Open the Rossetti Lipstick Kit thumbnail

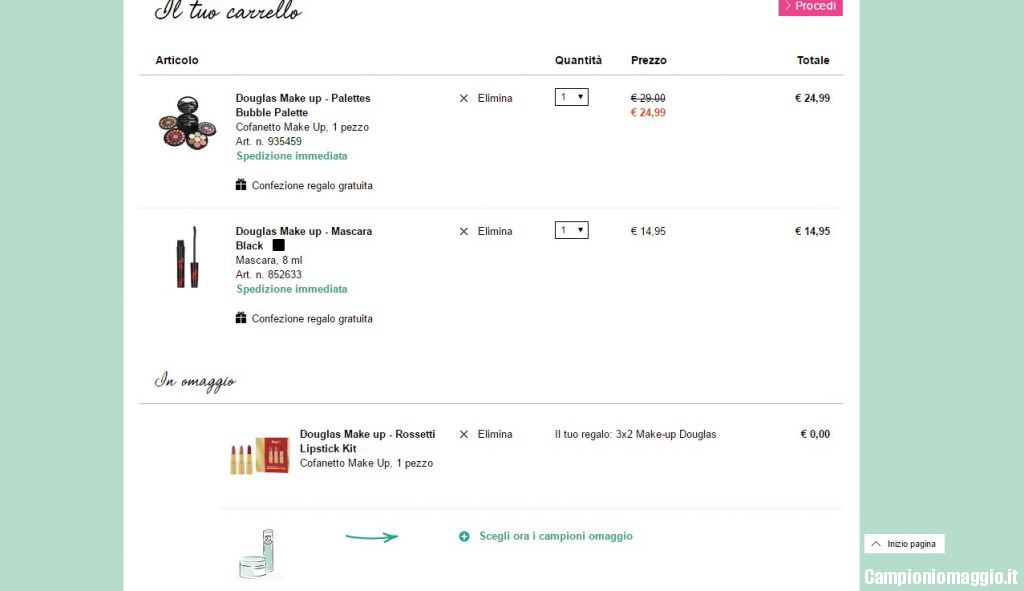coord(259,455)
